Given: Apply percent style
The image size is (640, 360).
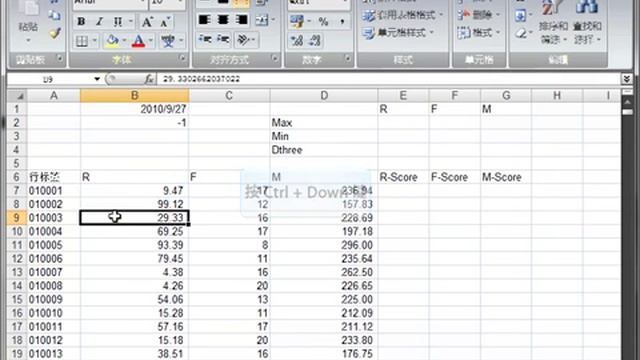Looking at the screenshot, I should click(x=323, y=22).
